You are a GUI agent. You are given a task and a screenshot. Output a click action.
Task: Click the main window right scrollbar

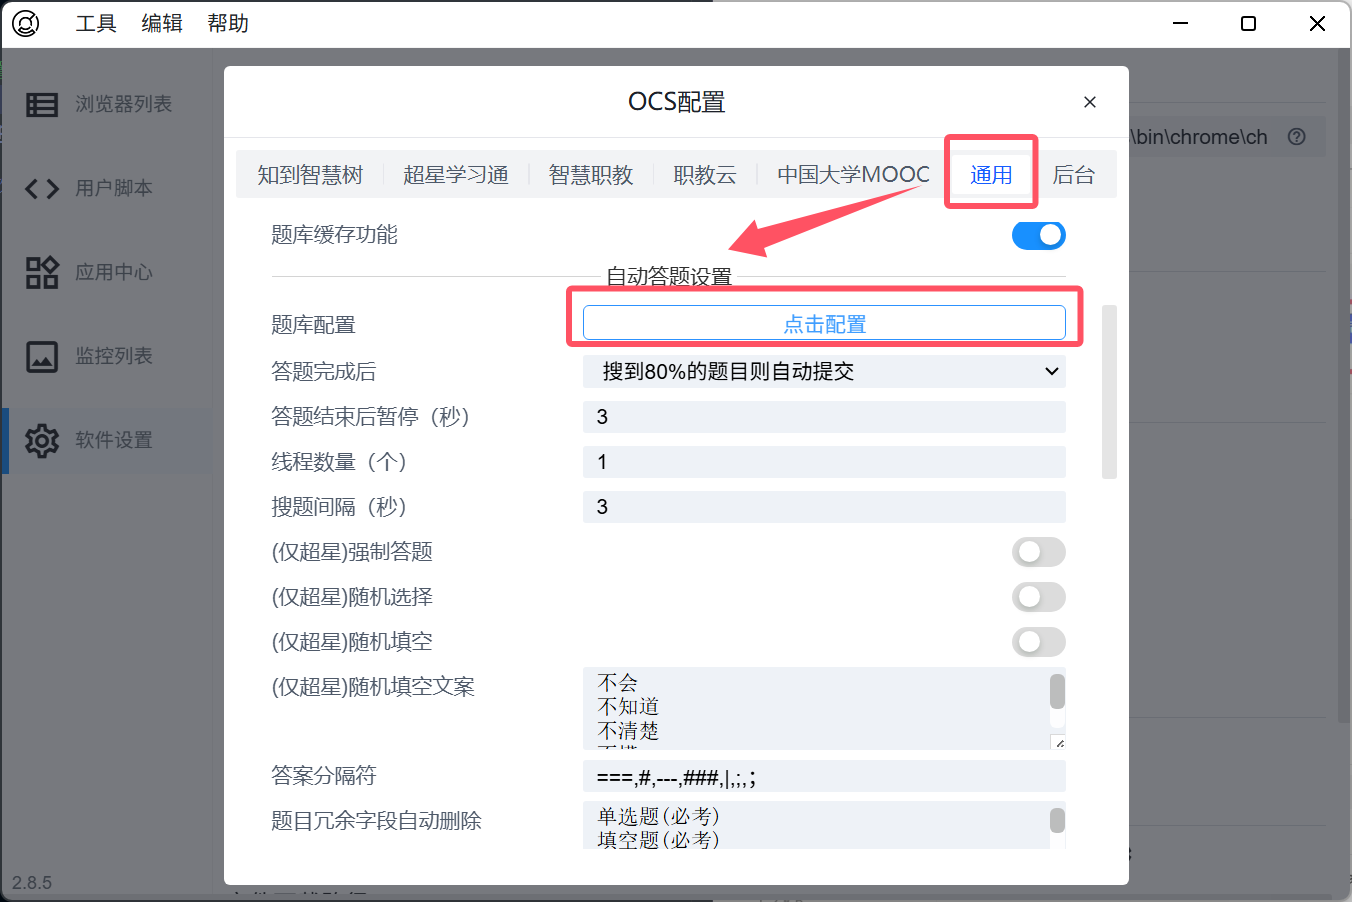point(1344,385)
